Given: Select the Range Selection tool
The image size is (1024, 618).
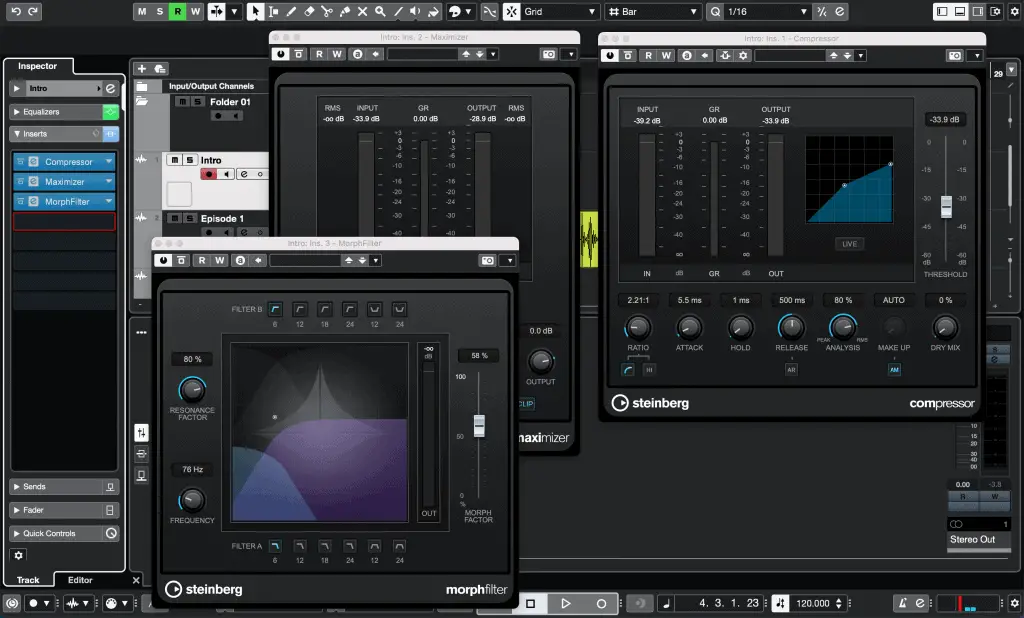Looking at the screenshot, I should [274, 11].
